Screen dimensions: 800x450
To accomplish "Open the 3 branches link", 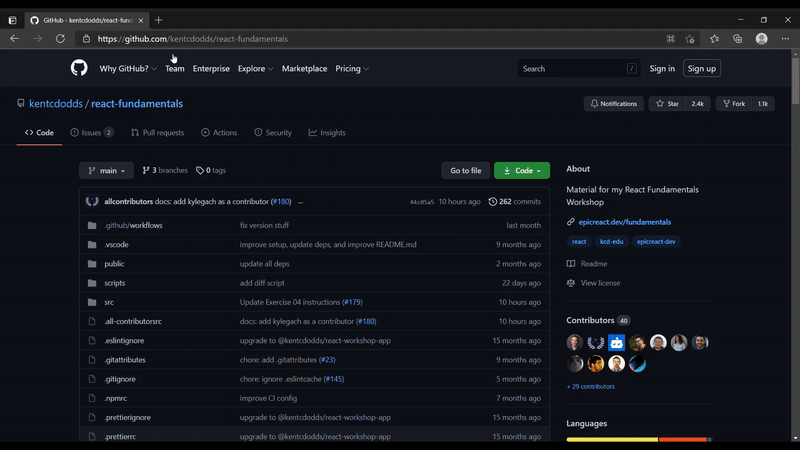I will 165,170.
